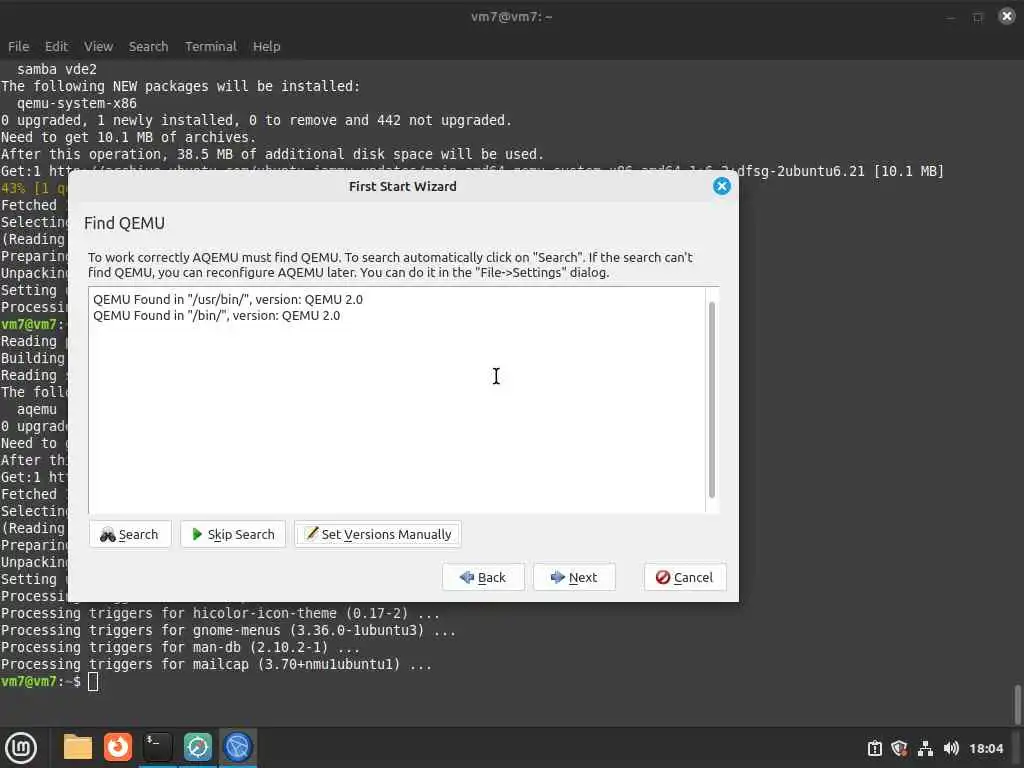Click the 'Find QEMU' heading
Viewport: 1024px width, 768px height.
pyautogui.click(x=124, y=223)
